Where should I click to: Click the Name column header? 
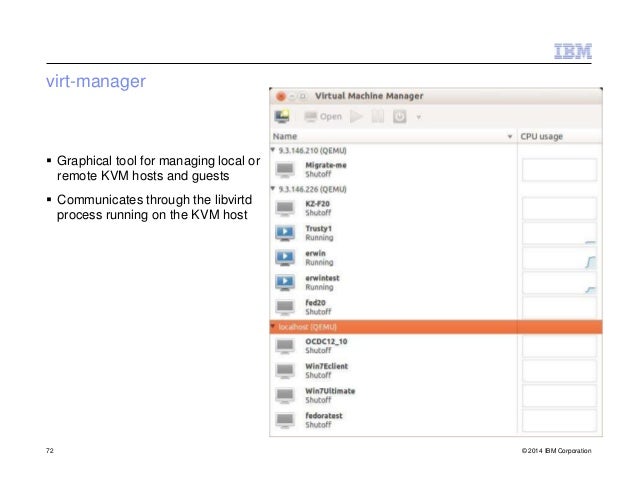coord(393,136)
